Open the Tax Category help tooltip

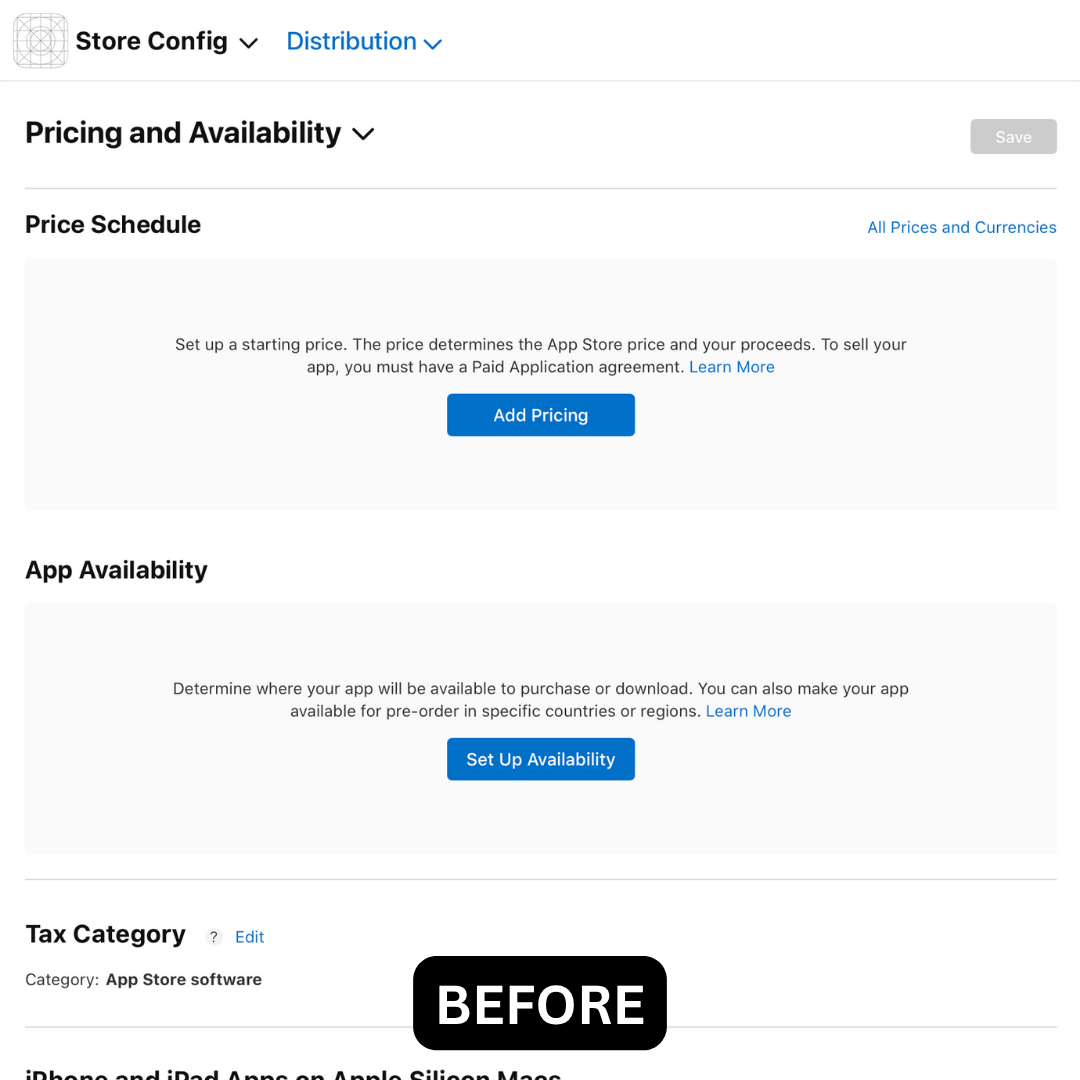pyautogui.click(x=213, y=937)
